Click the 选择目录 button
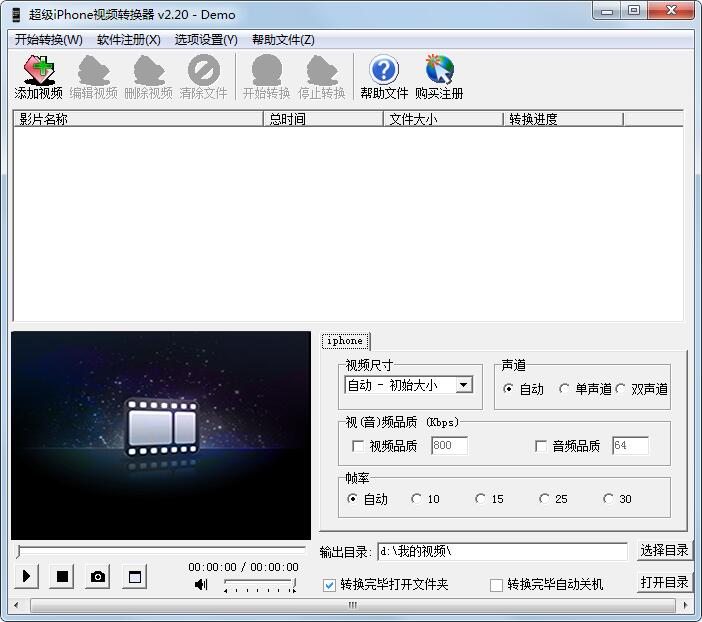Viewport: 702px width, 622px height. click(x=664, y=550)
